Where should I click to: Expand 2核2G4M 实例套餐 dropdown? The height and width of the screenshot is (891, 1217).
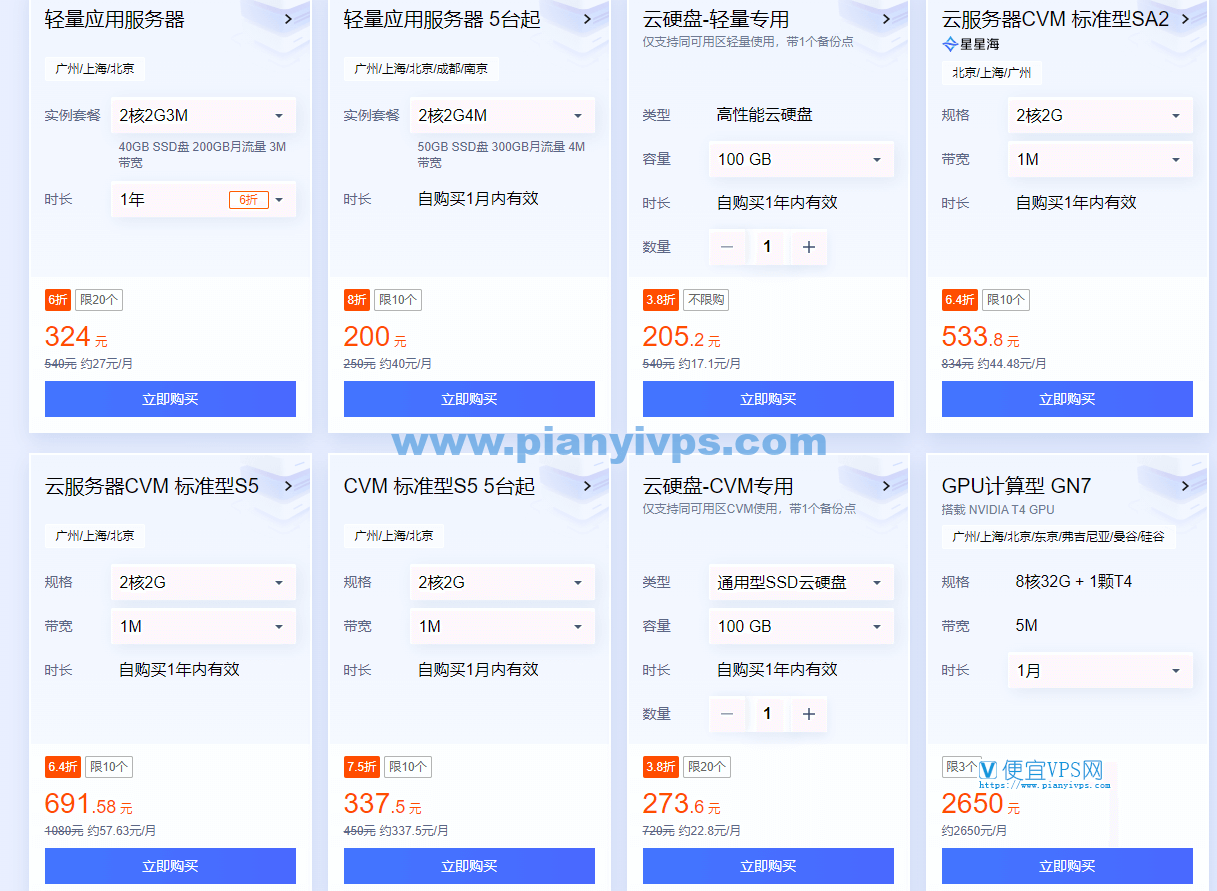(502, 115)
